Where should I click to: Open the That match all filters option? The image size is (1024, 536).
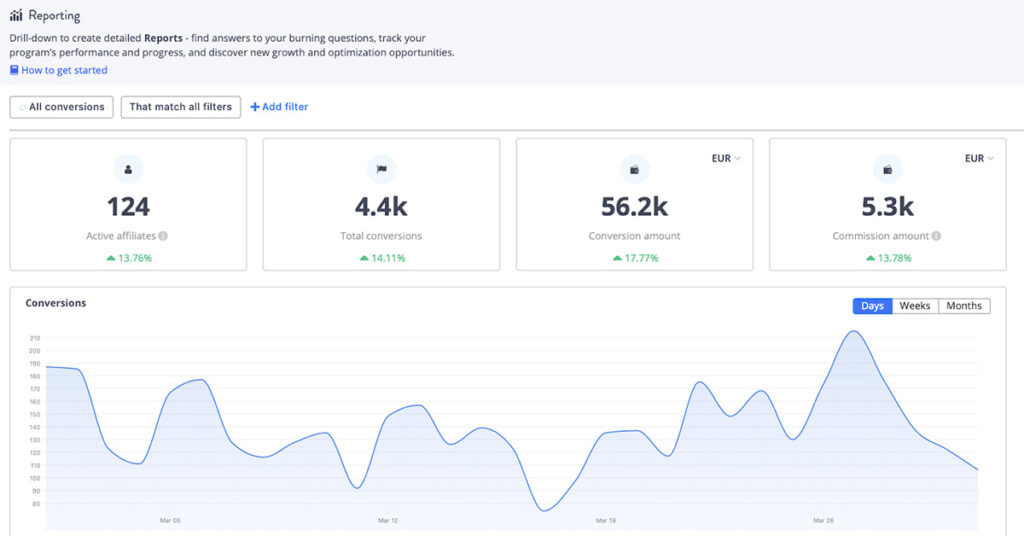tap(180, 107)
